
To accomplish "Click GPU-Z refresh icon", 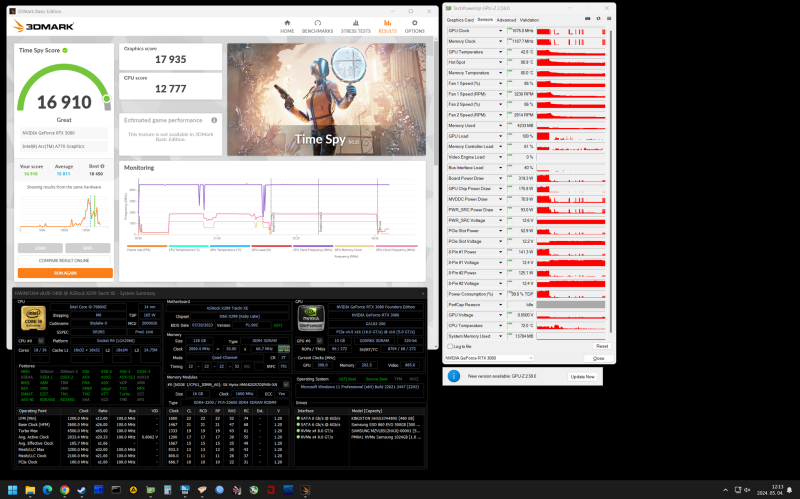I will (x=598, y=18).
